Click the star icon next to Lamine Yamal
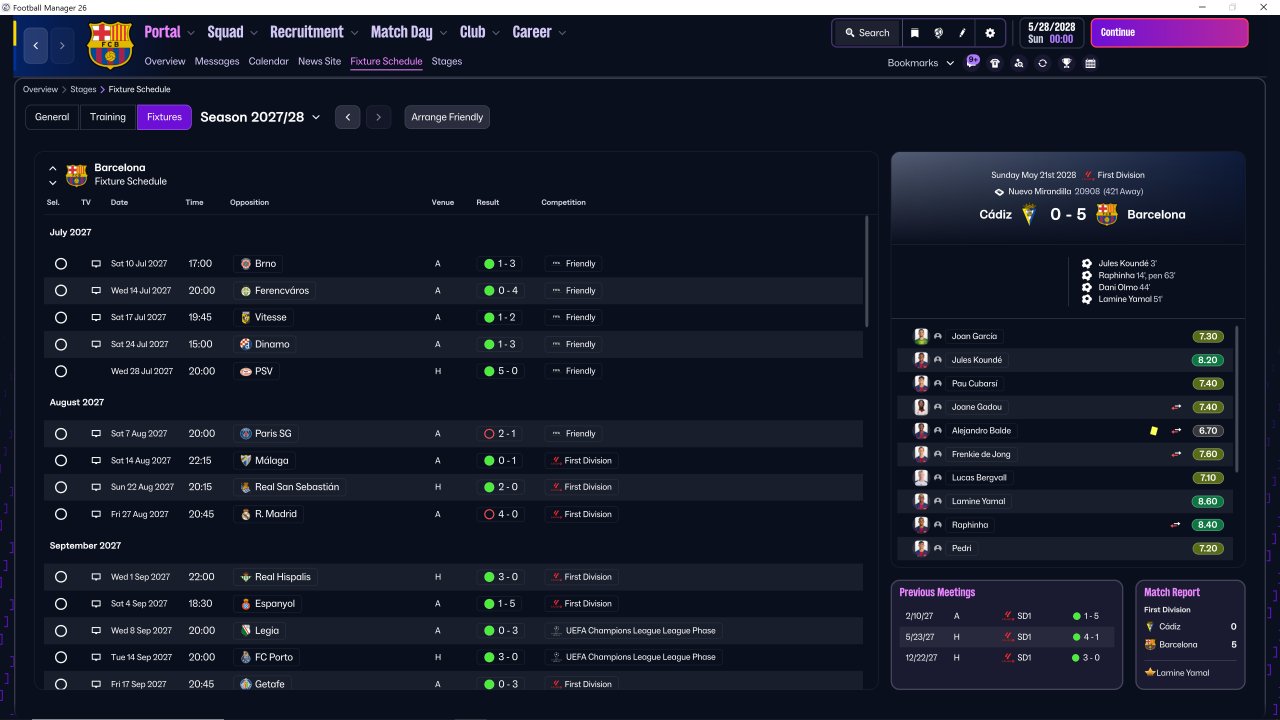Screen dimensions: 1280x720 [1150, 673]
